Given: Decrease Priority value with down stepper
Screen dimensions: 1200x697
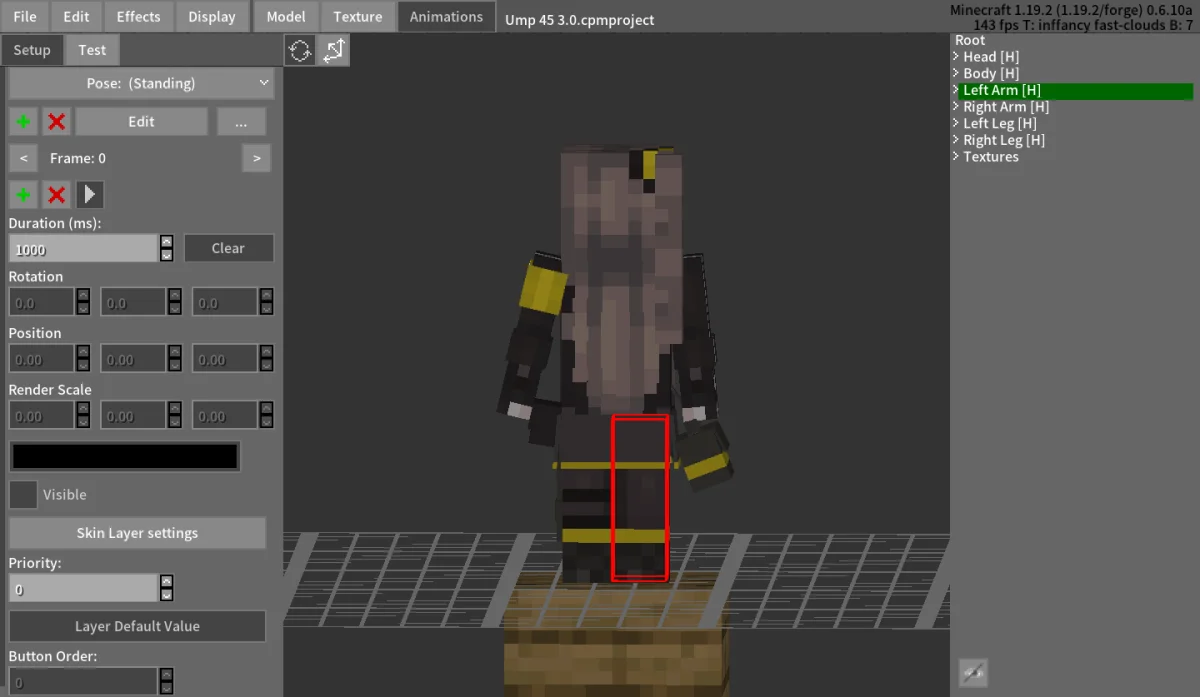Looking at the screenshot, I should 166,595.
